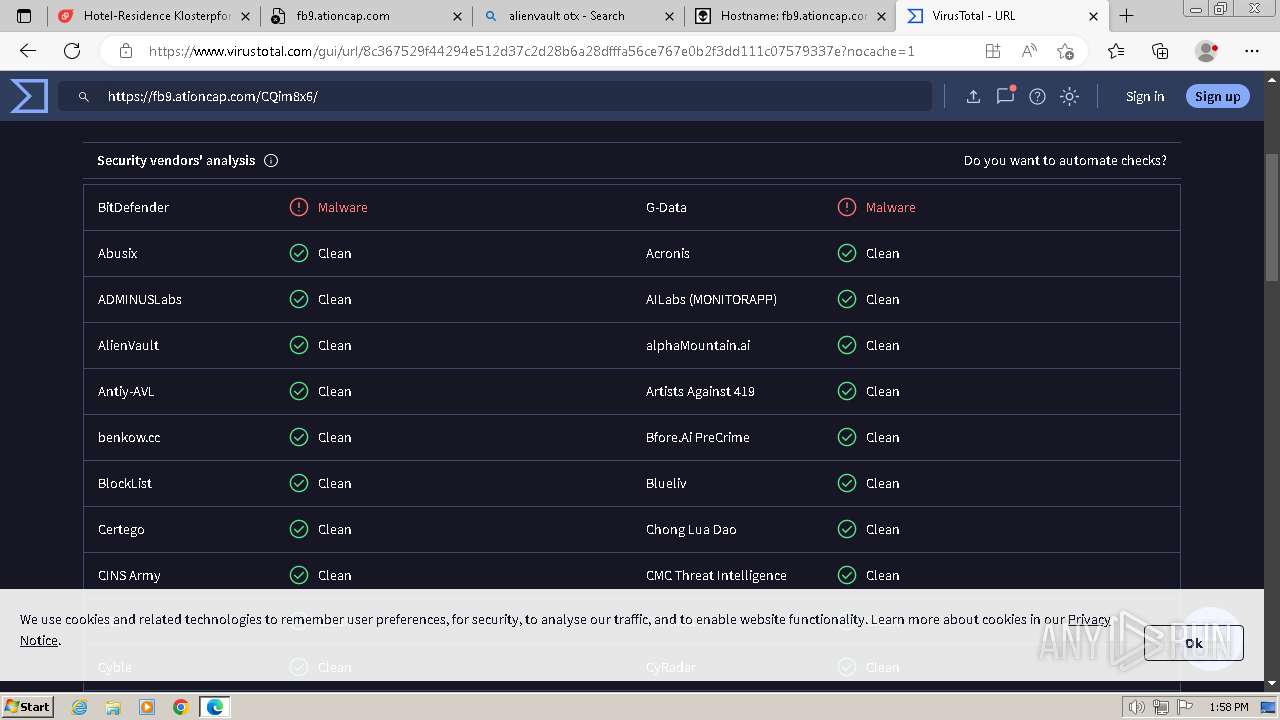Screen dimensions: 1280x720
Task: Click the upload file icon
Action: tap(973, 97)
